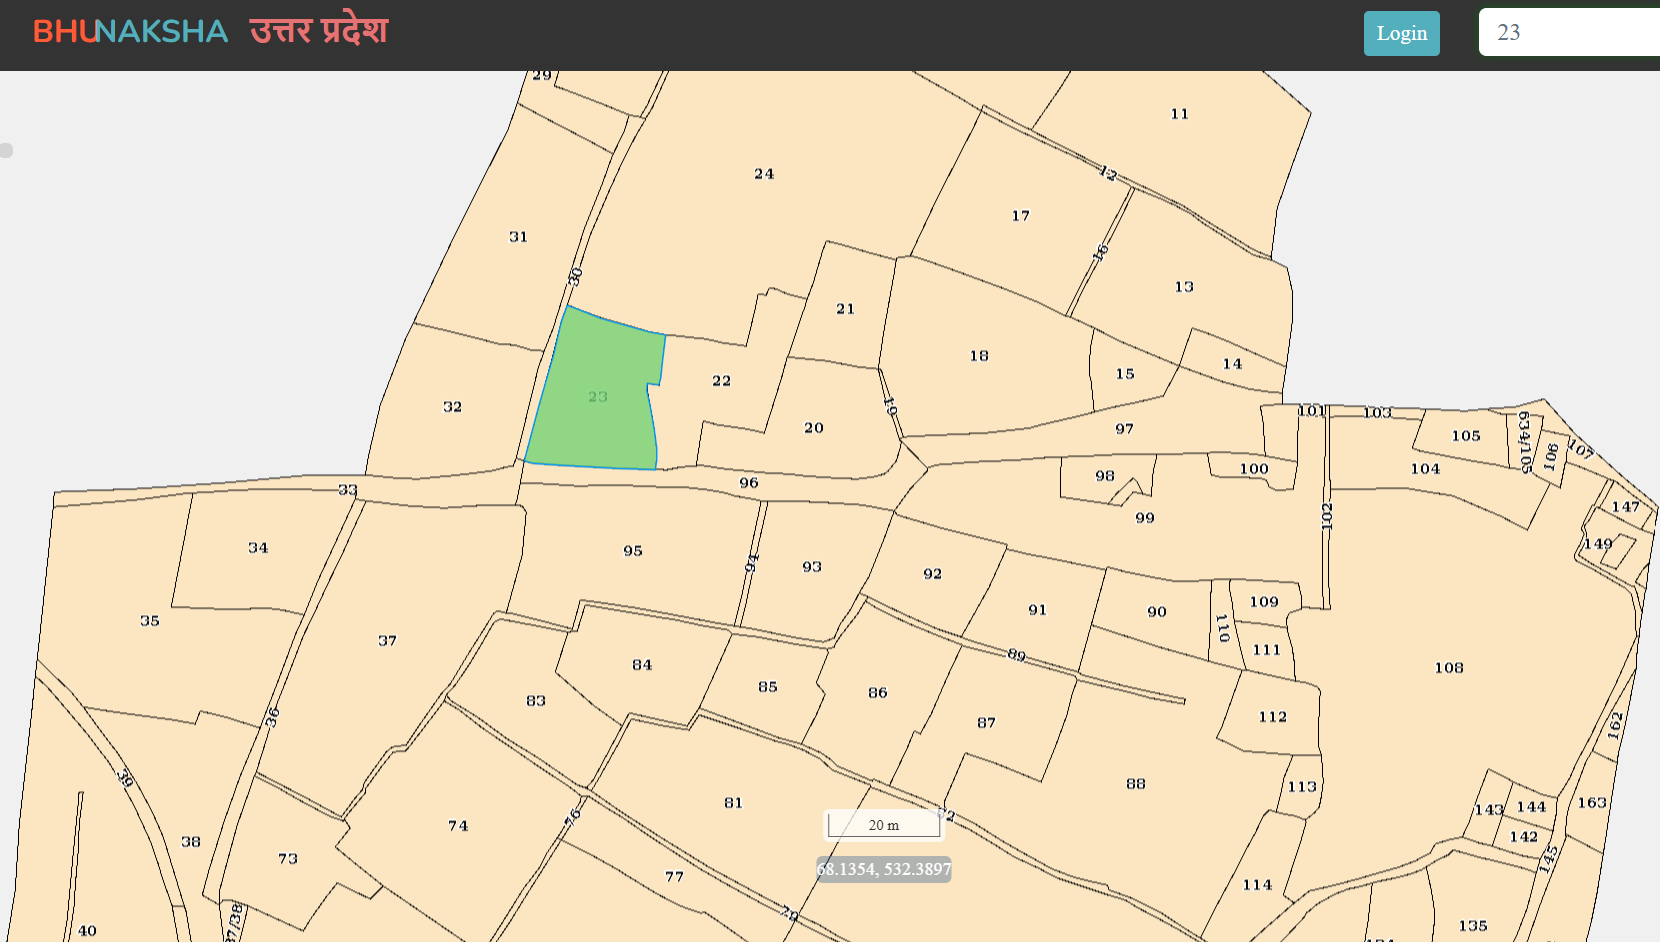Click the उत्तर प्रदेश state title
1660x942 pixels.
pyautogui.click(x=318, y=31)
